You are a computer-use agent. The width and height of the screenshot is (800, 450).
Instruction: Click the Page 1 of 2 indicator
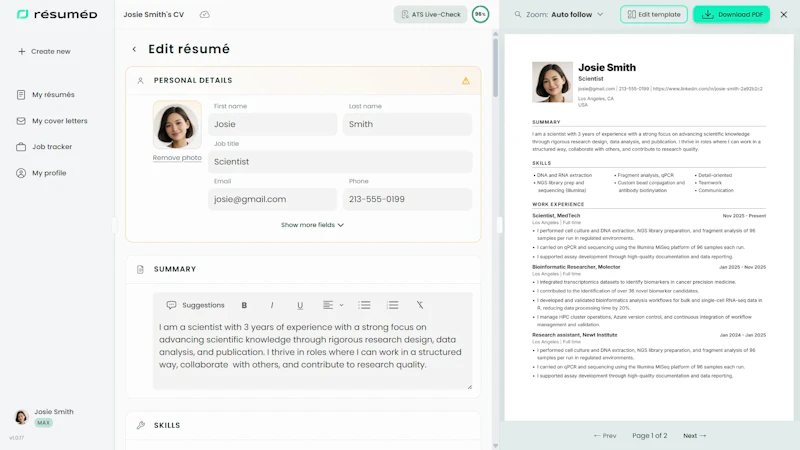tap(649, 436)
